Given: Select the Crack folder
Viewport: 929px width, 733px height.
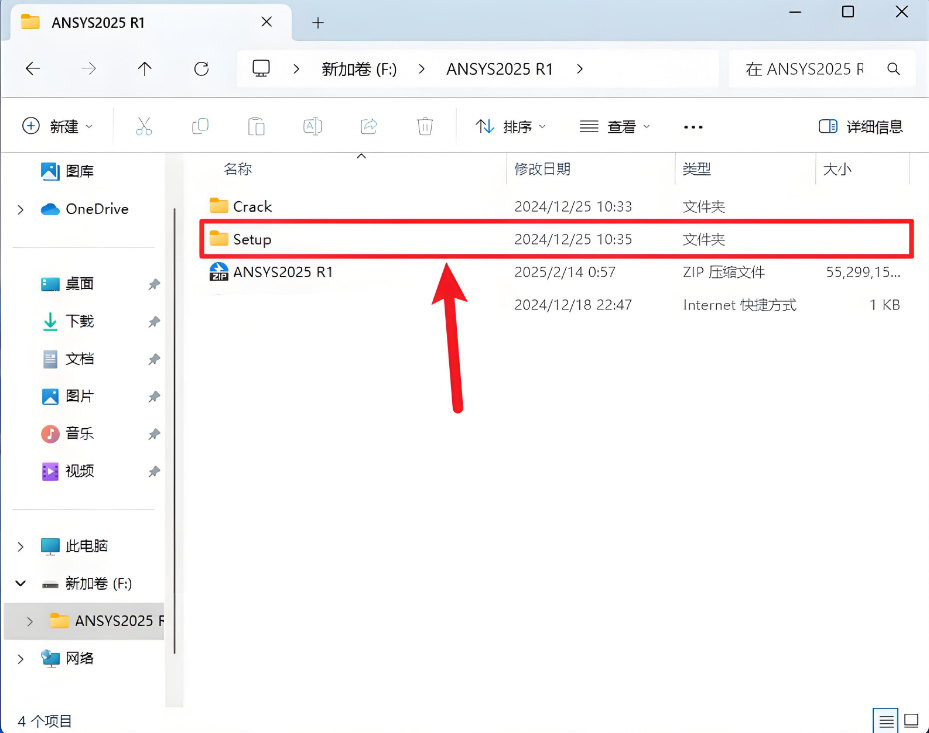Looking at the screenshot, I should [x=556, y=206].
